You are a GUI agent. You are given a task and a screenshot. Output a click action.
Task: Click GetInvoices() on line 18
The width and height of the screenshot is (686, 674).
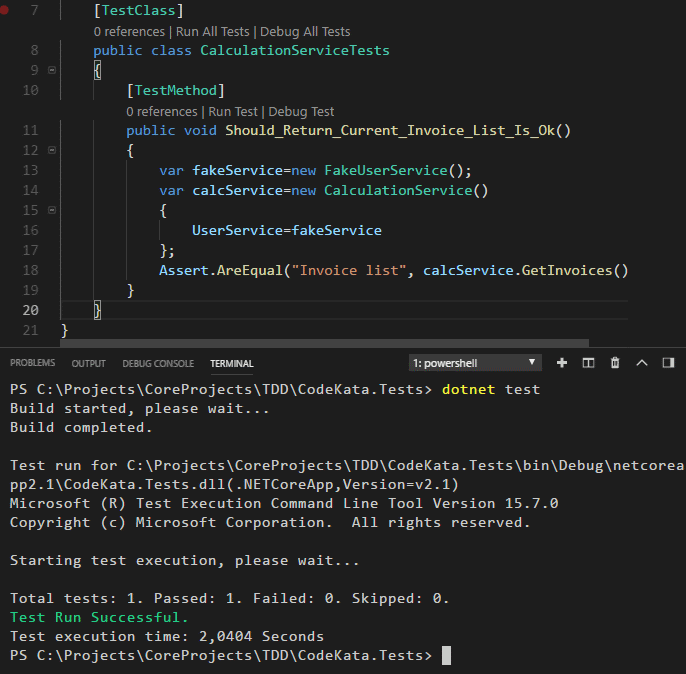pyautogui.click(x=574, y=270)
